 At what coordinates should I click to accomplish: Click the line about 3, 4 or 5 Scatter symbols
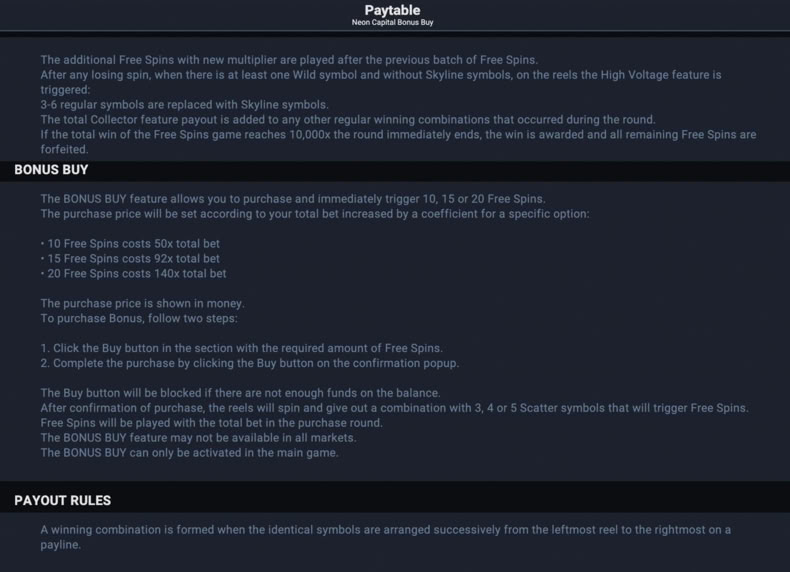pyautogui.click(x=394, y=408)
